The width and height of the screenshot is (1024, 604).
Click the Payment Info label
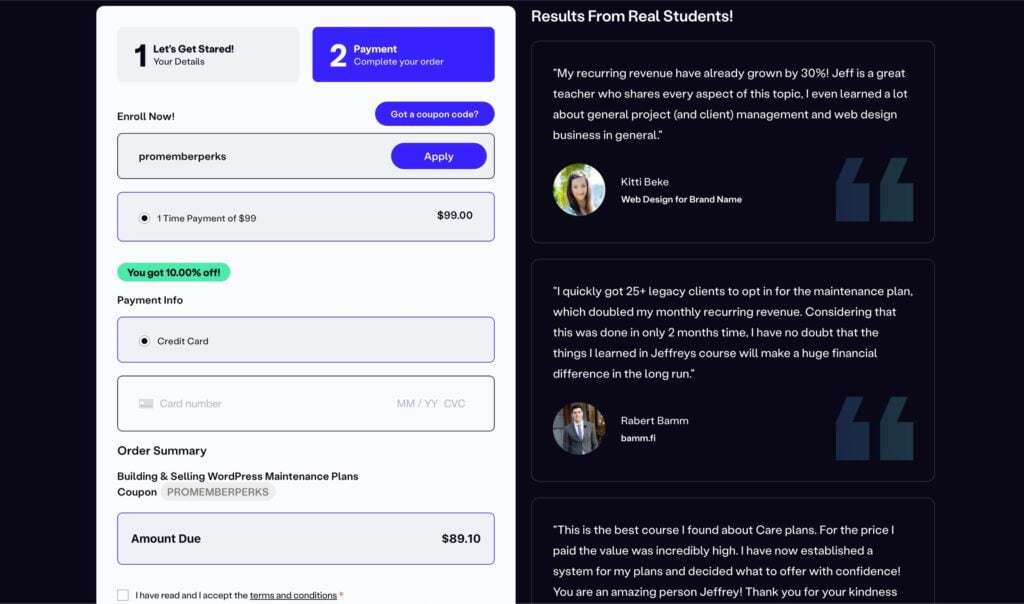coord(150,300)
